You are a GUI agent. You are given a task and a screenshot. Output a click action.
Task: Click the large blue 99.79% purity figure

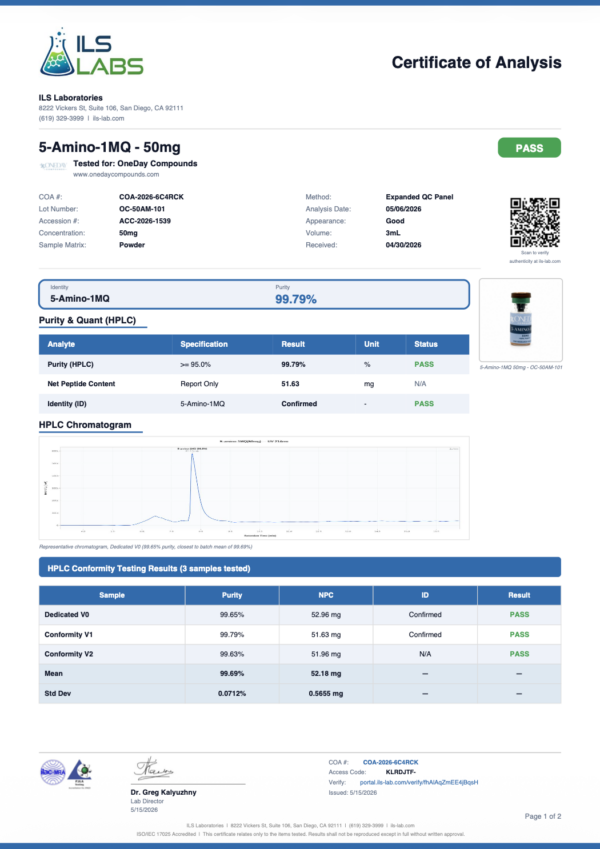click(x=296, y=299)
